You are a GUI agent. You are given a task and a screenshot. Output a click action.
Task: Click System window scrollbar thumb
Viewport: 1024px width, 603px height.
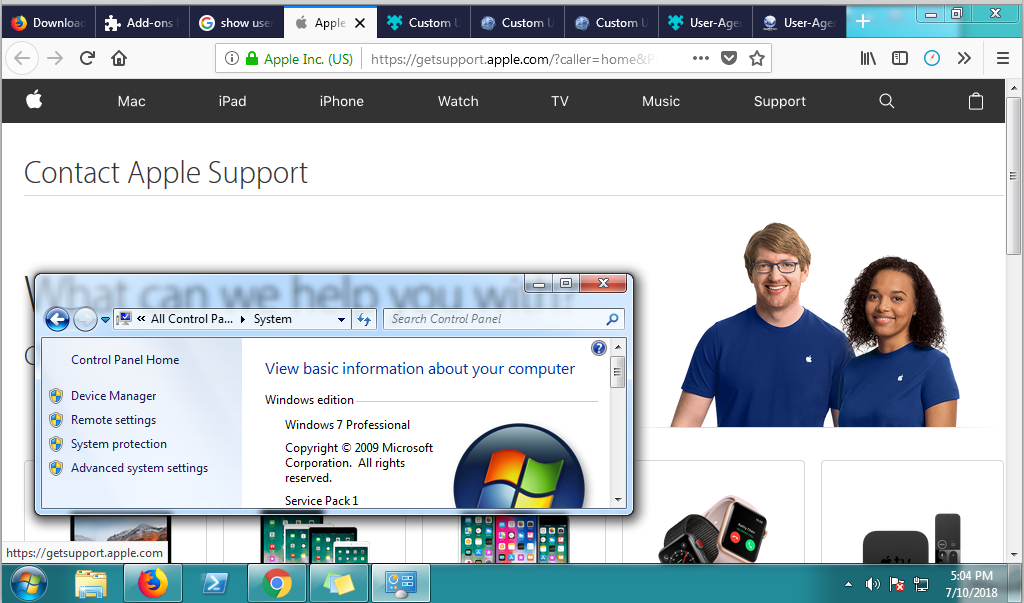pyautogui.click(x=617, y=372)
